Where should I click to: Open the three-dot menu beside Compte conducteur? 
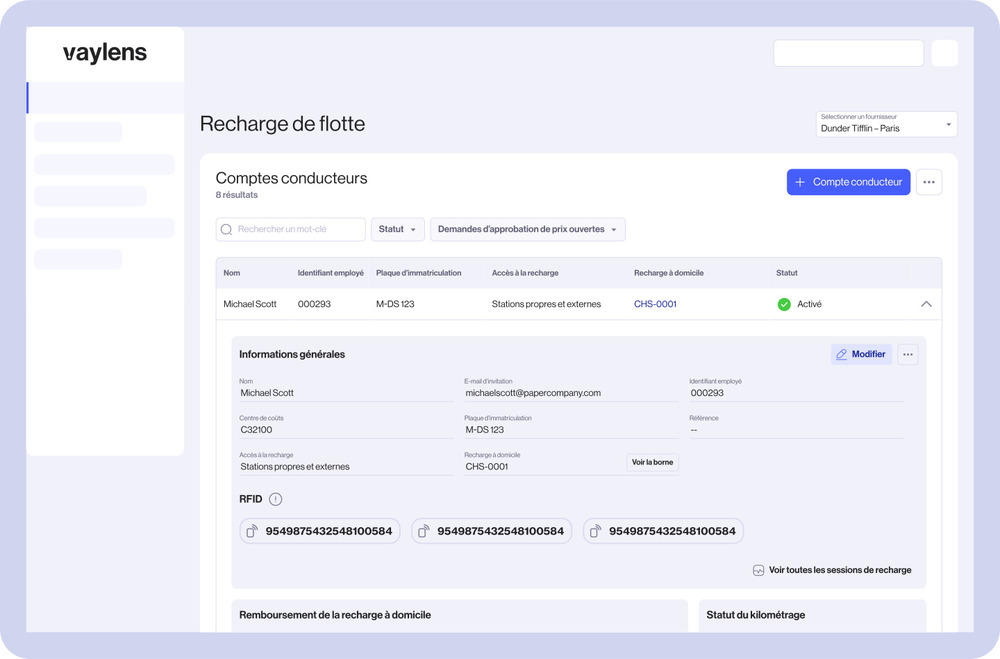tap(929, 182)
